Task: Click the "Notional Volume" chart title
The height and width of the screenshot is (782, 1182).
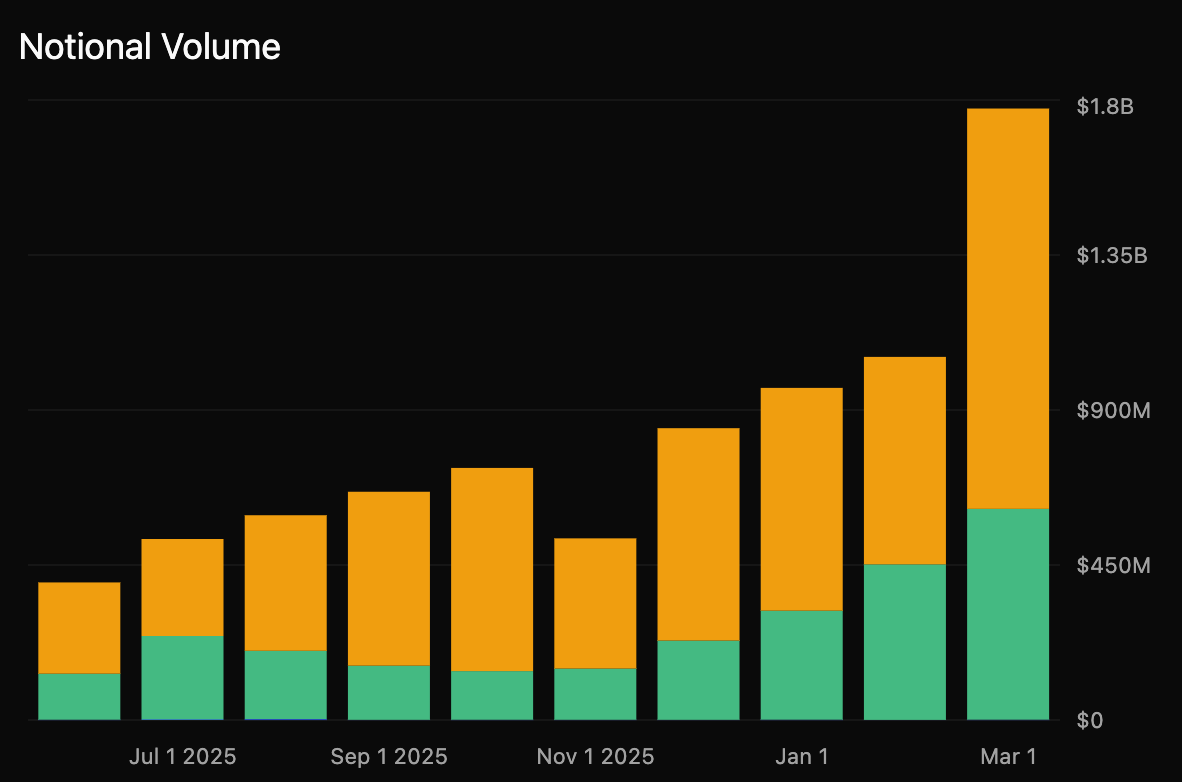Action: click(150, 47)
